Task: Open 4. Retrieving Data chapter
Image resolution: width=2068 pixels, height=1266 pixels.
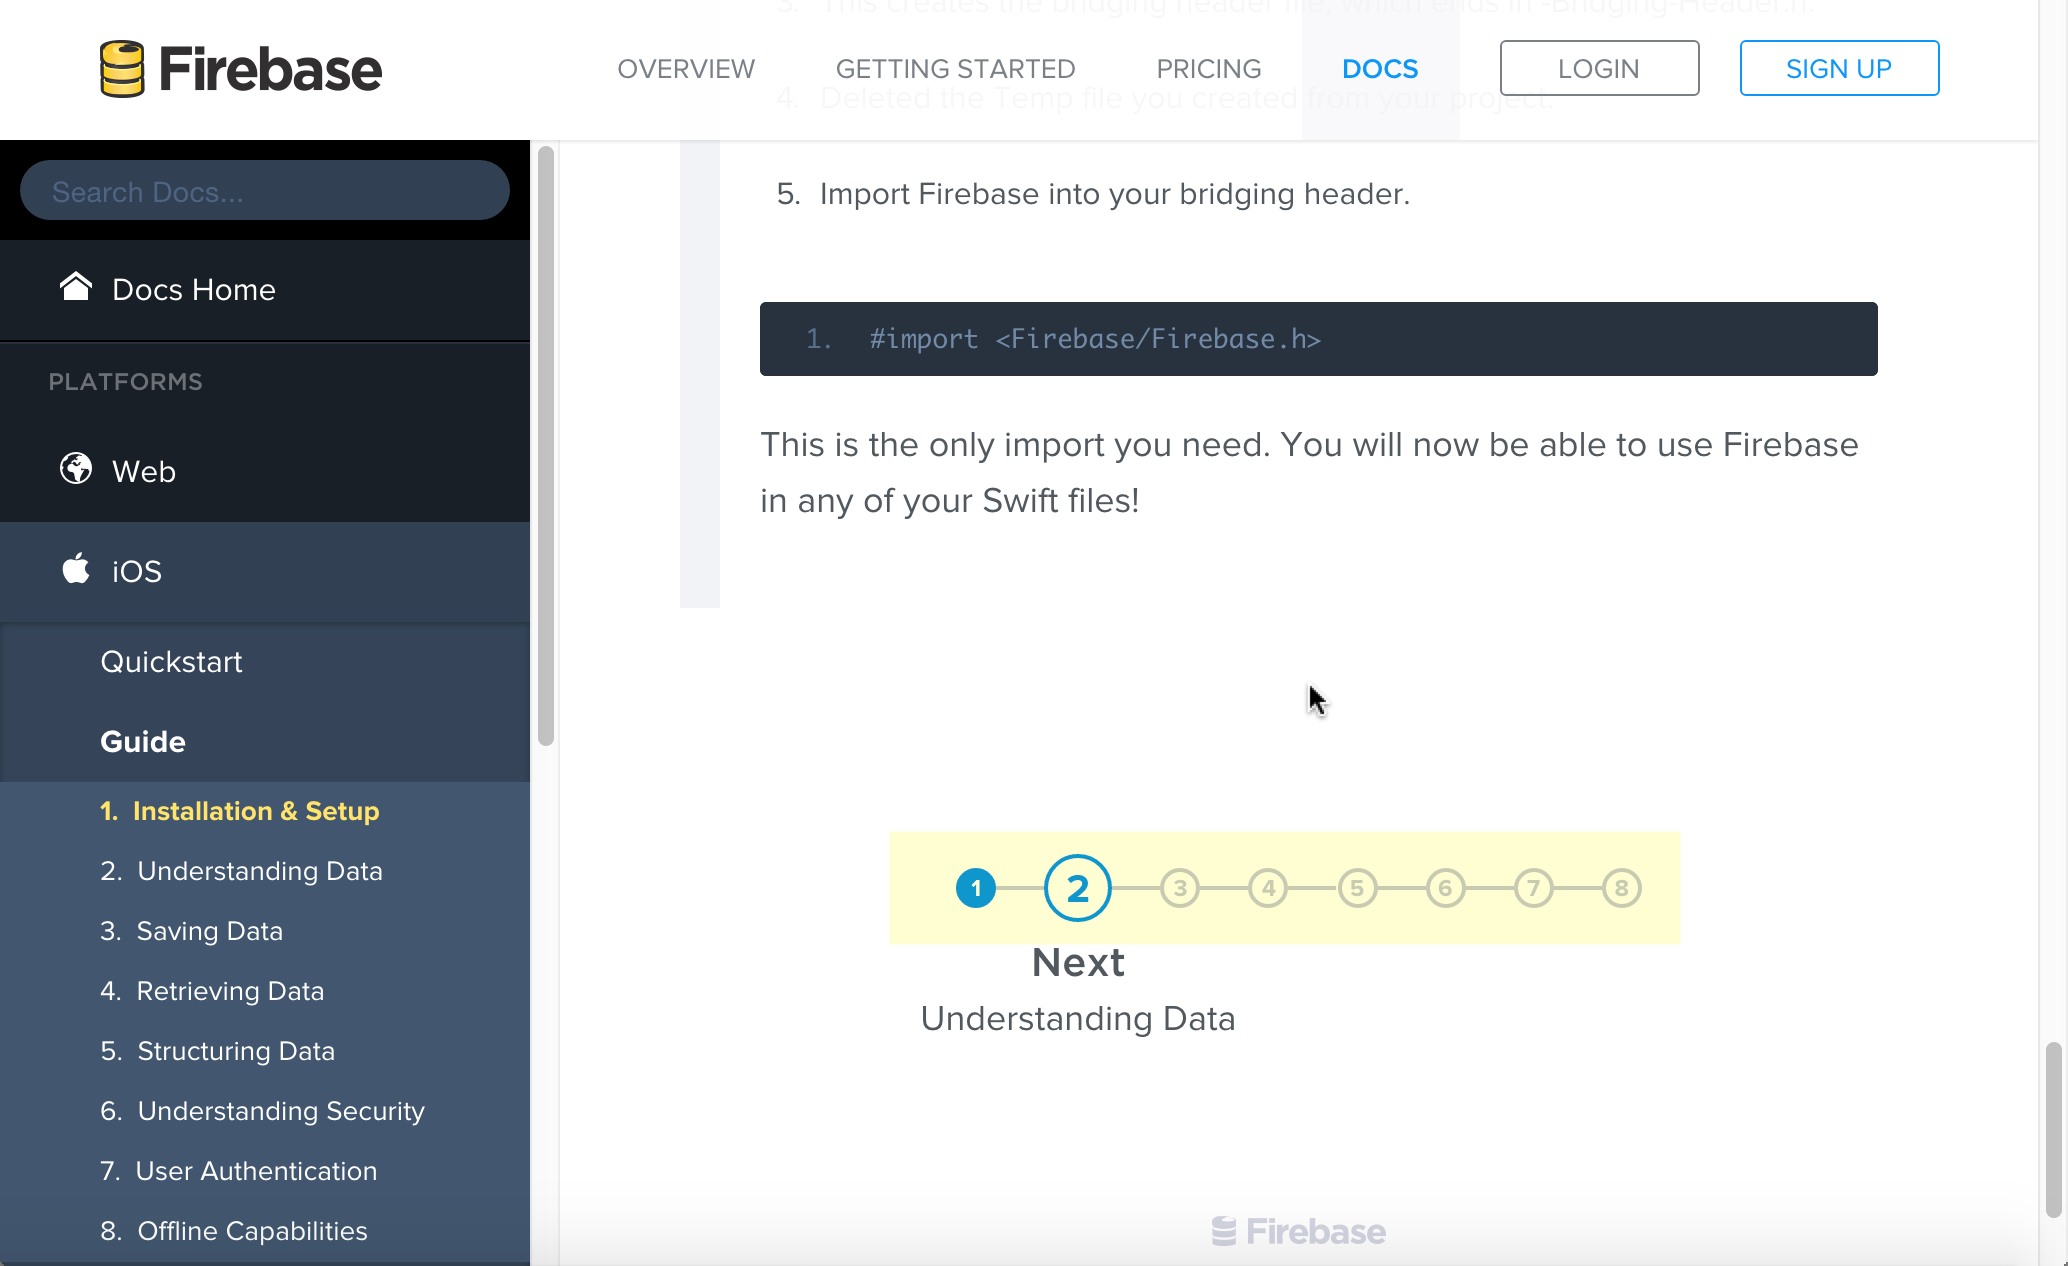Action: pyautogui.click(x=212, y=991)
